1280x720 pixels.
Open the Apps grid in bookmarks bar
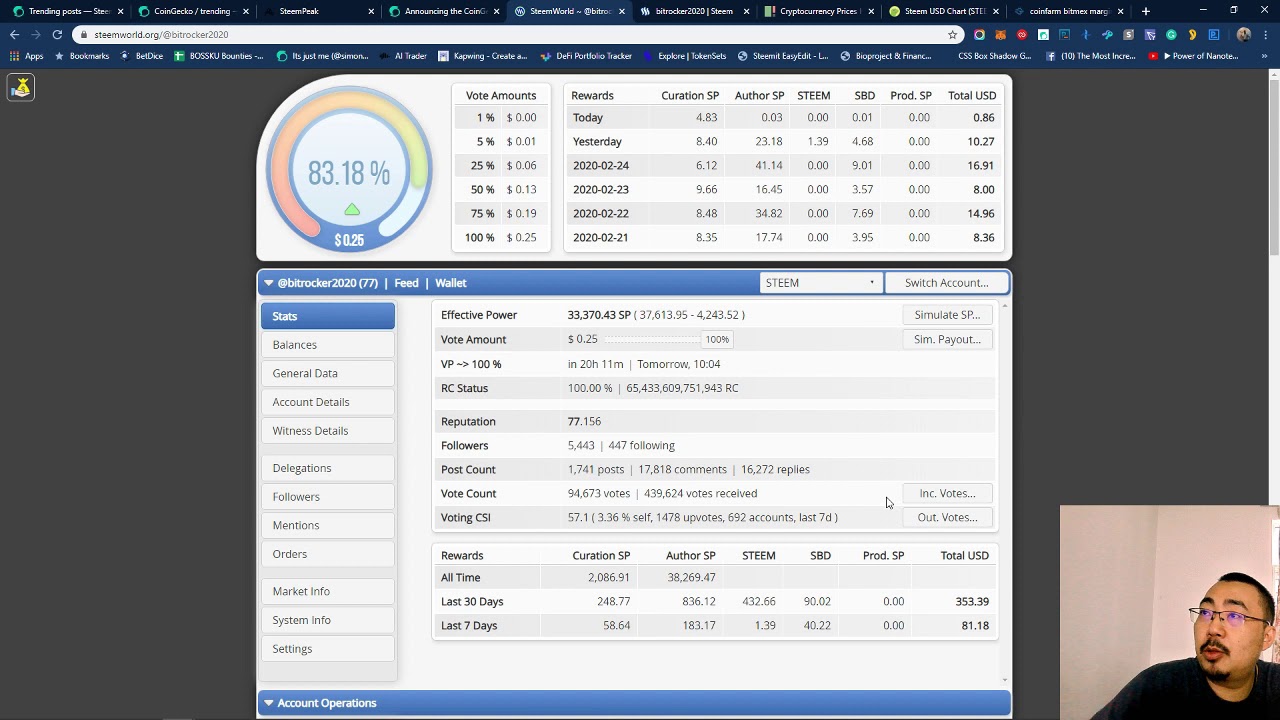[25, 56]
